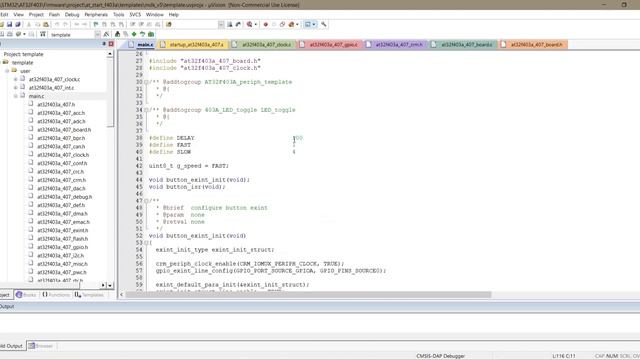This screenshot has width=640, height=360.
Task: Unindent the selected lines
Action: 141,24
